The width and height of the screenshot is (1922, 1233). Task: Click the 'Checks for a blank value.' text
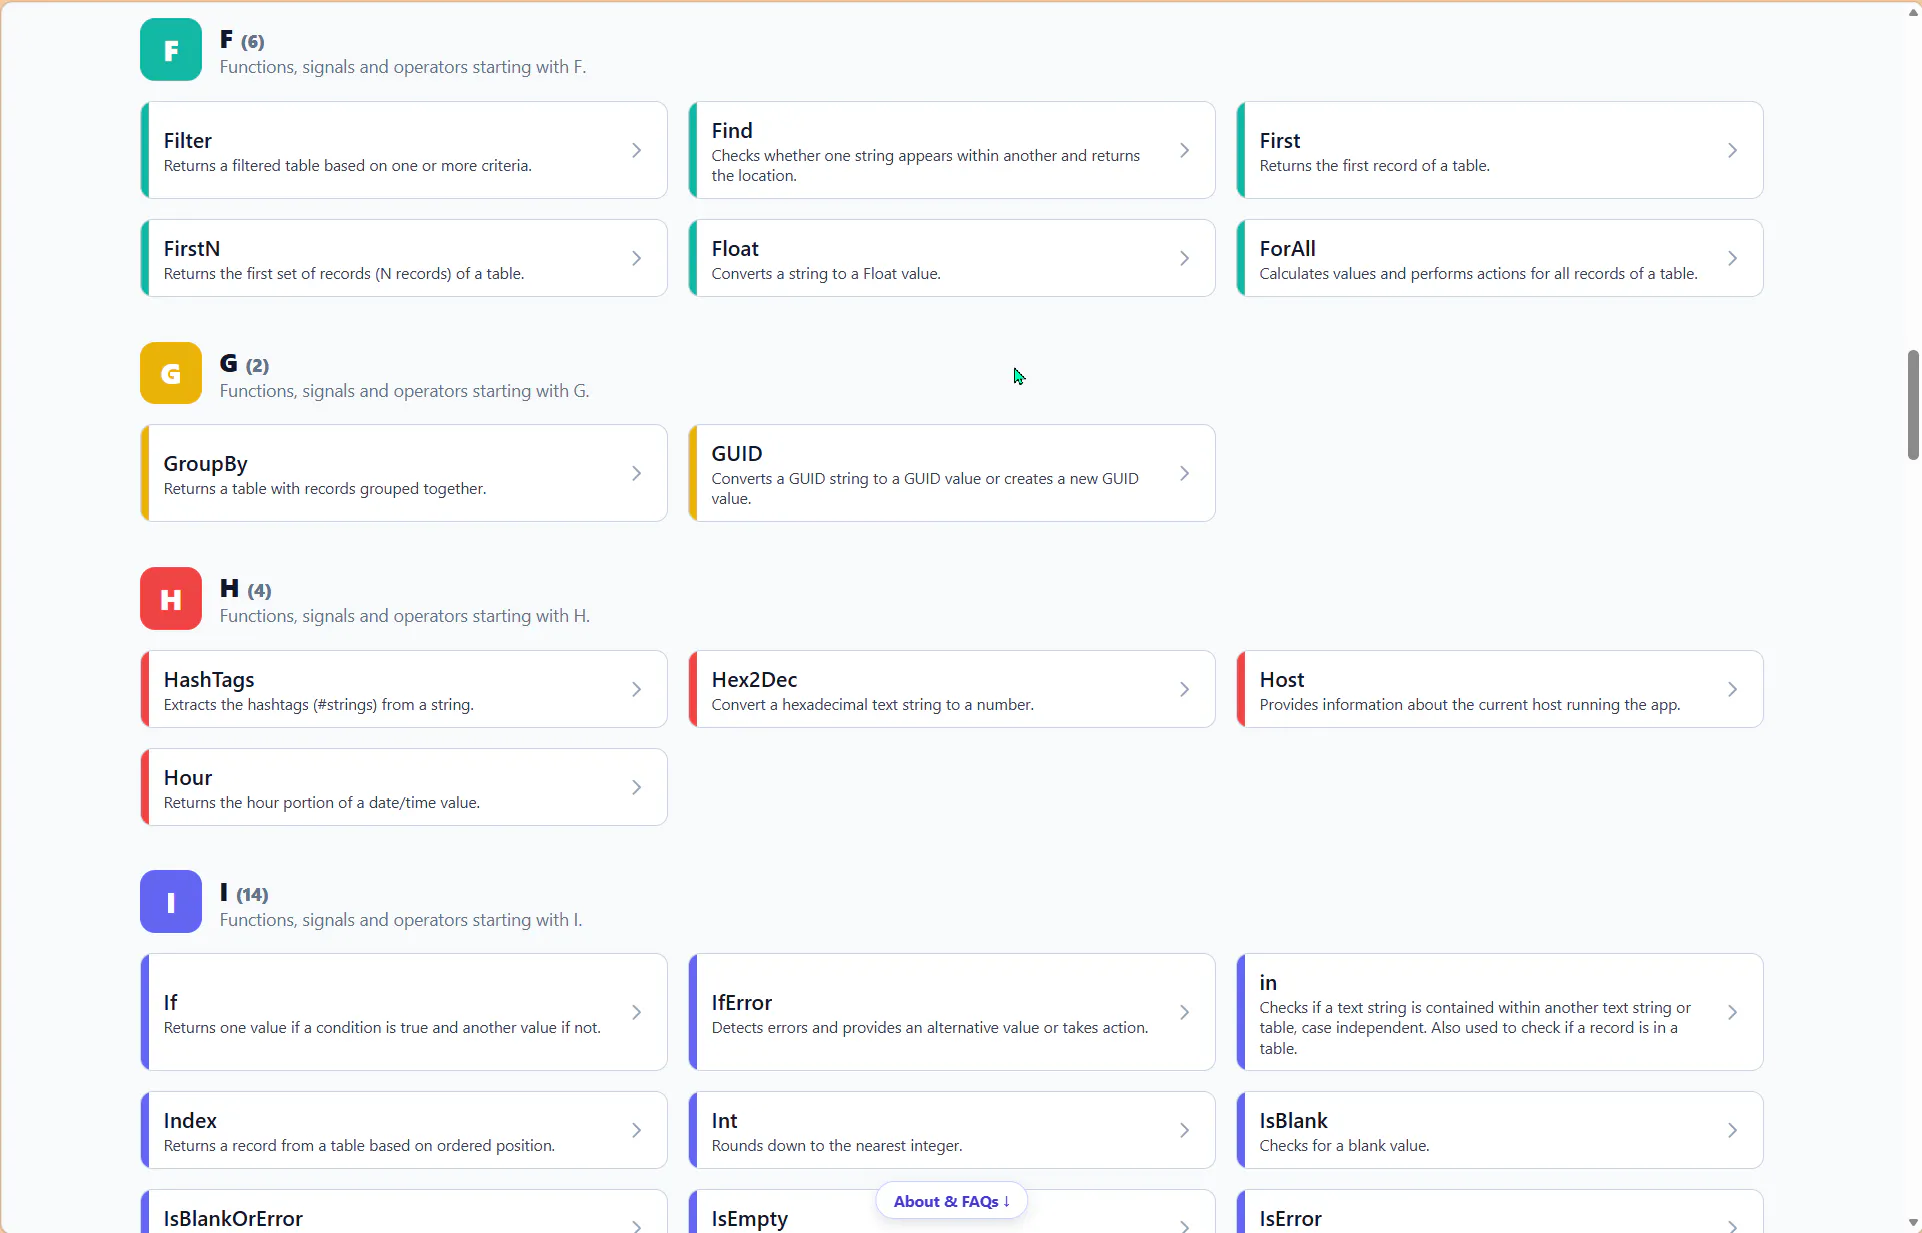(1344, 1146)
